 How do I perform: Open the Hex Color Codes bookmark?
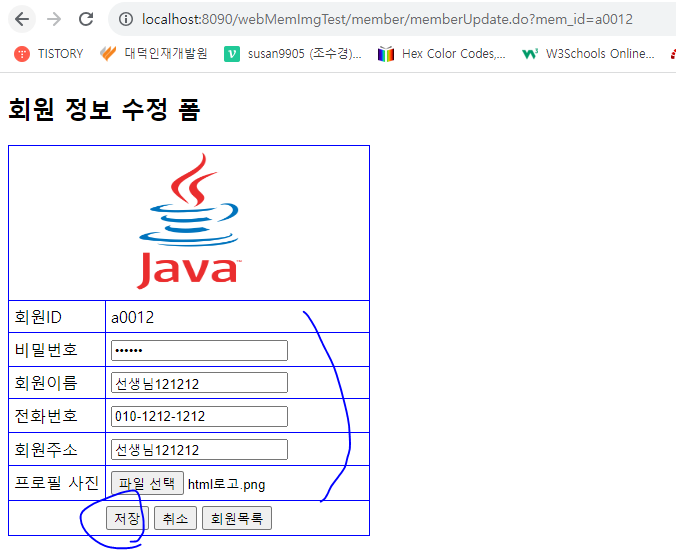click(441, 53)
